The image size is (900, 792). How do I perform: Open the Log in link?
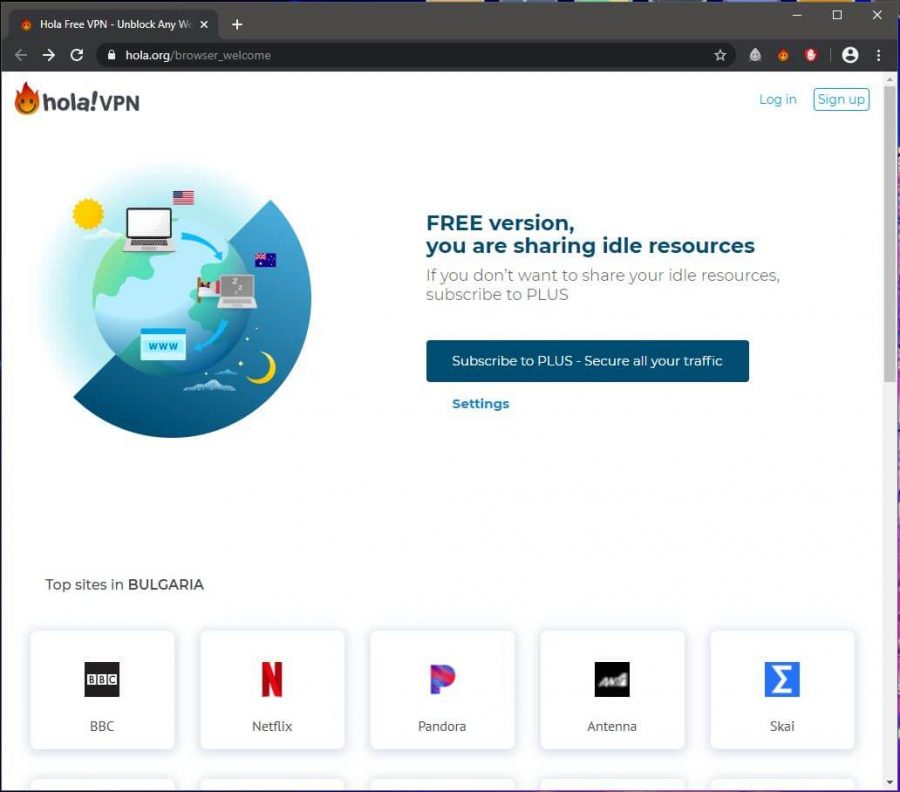click(x=777, y=99)
